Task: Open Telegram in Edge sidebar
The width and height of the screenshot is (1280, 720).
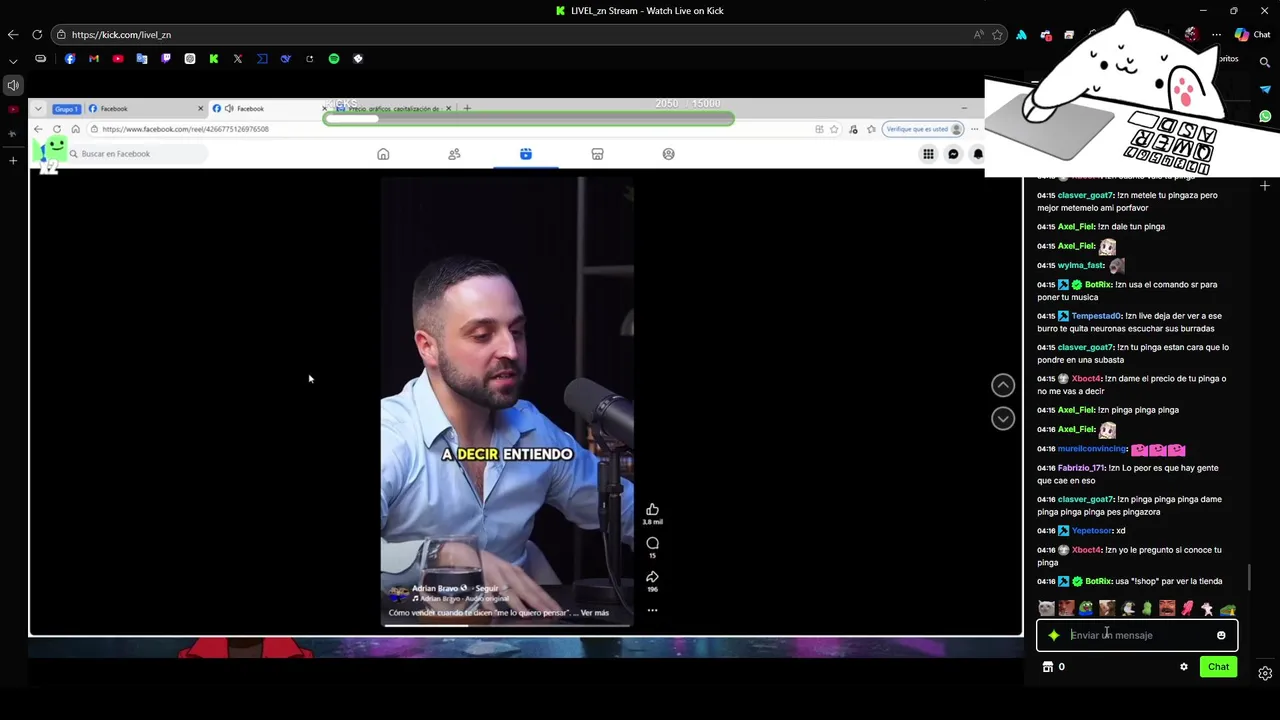Action: [x=1265, y=90]
